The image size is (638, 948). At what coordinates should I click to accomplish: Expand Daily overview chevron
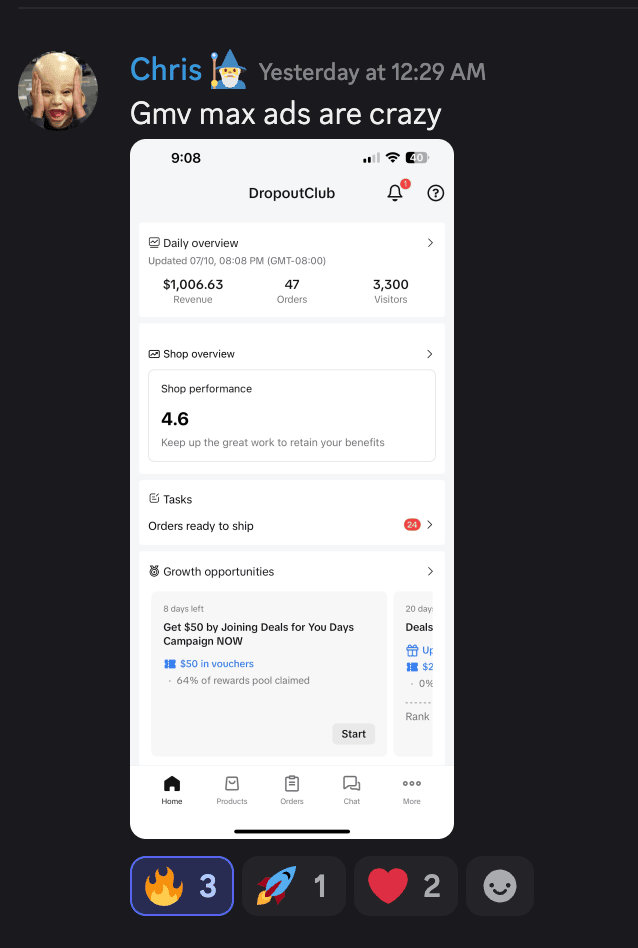430,242
